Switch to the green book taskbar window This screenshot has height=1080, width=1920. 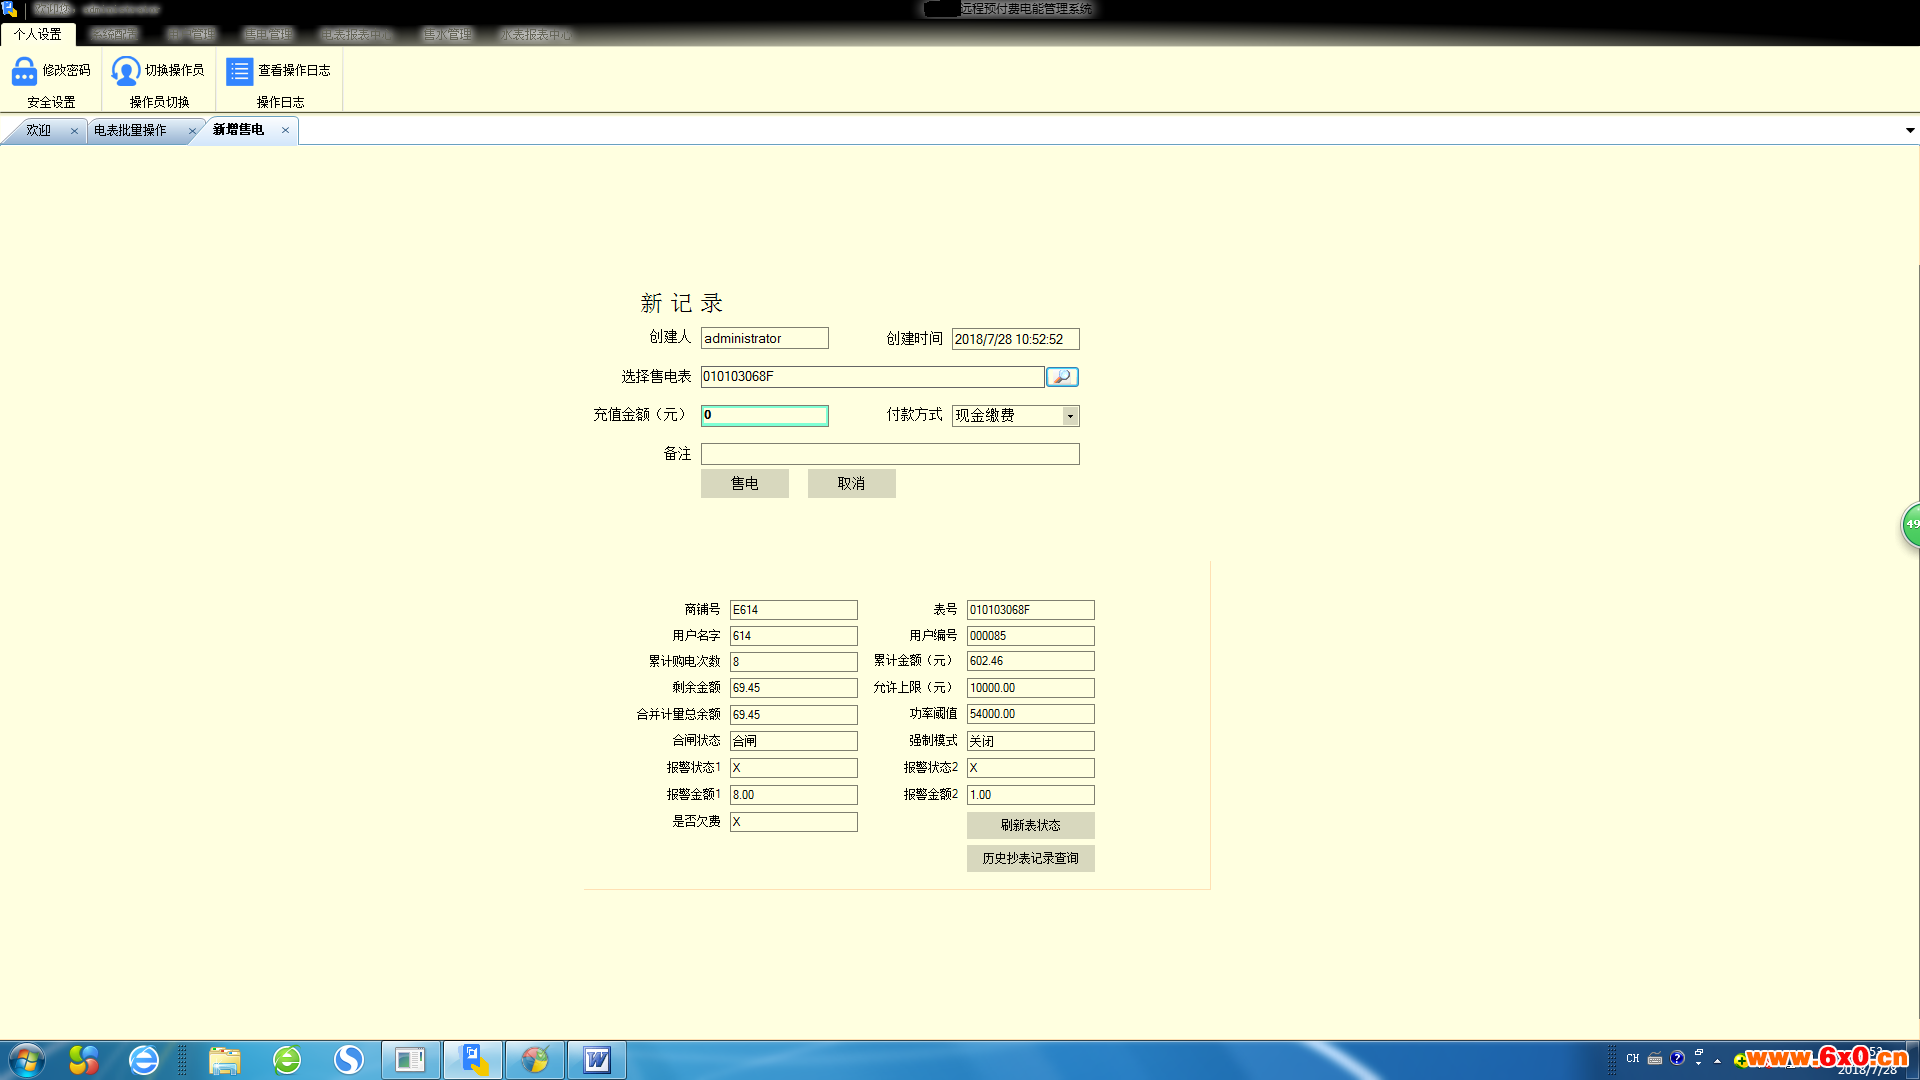pyautogui.click(x=411, y=1060)
